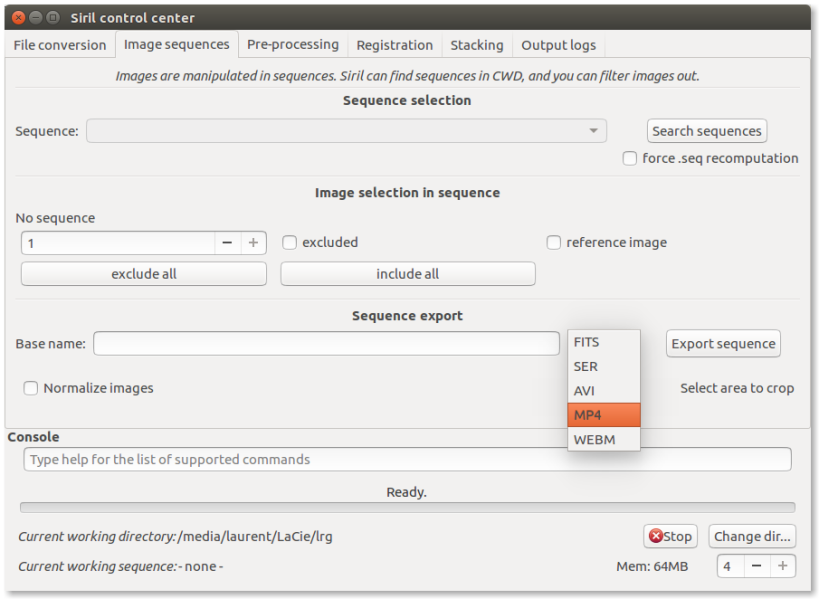Decrease thread count with minus button
The height and width of the screenshot is (599, 819).
coord(757,566)
